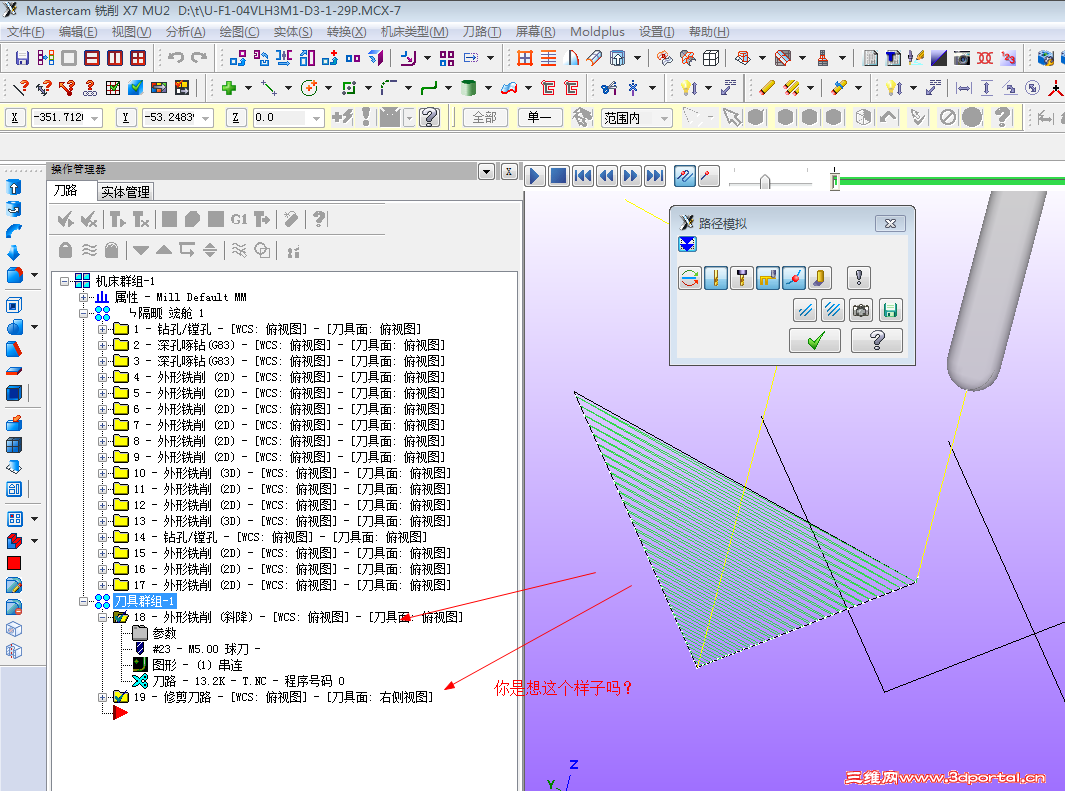Click the Undo arrow icon
This screenshot has height=791, width=1065.
pos(176,58)
